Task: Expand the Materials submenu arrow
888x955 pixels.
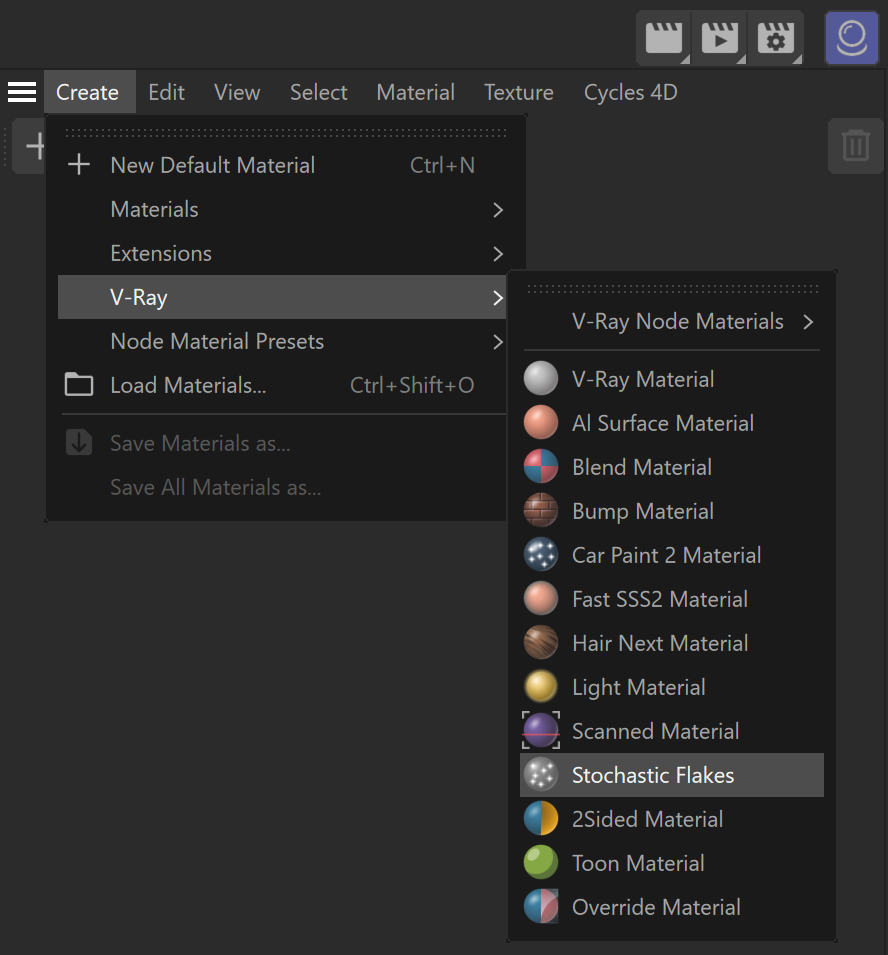Action: click(x=498, y=210)
